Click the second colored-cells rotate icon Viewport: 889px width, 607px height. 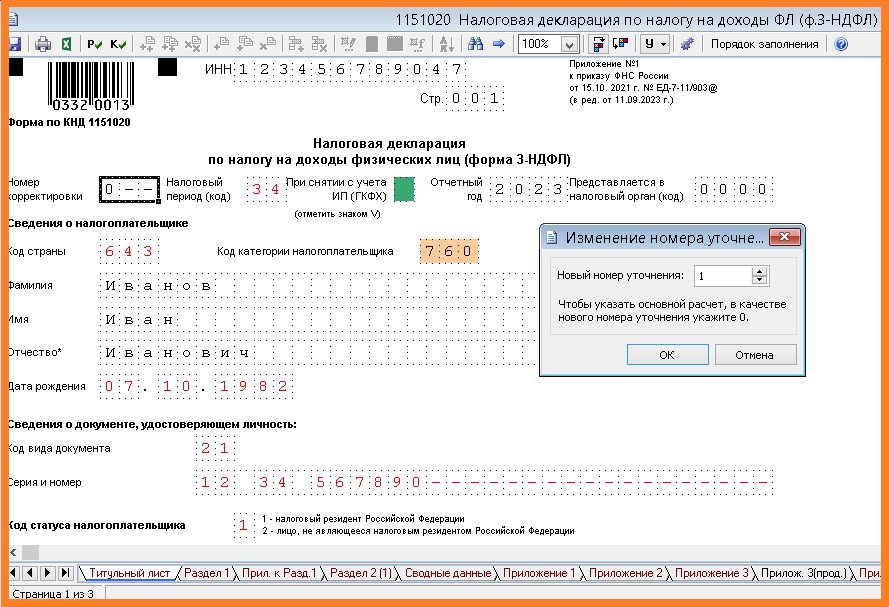[621, 44]
